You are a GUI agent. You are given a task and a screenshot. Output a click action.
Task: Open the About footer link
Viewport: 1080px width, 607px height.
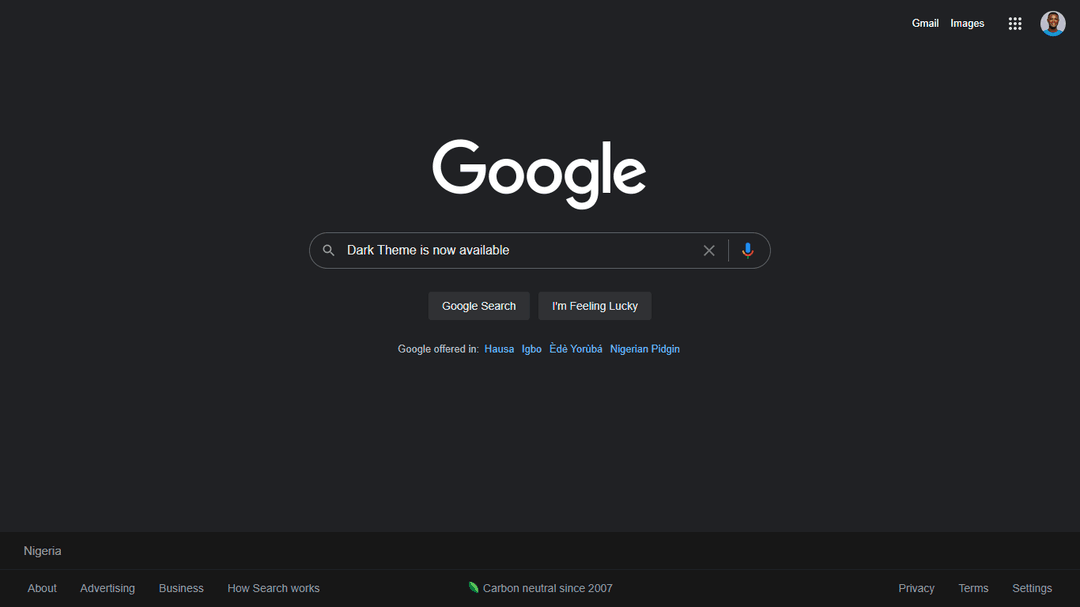pos(42,588)
